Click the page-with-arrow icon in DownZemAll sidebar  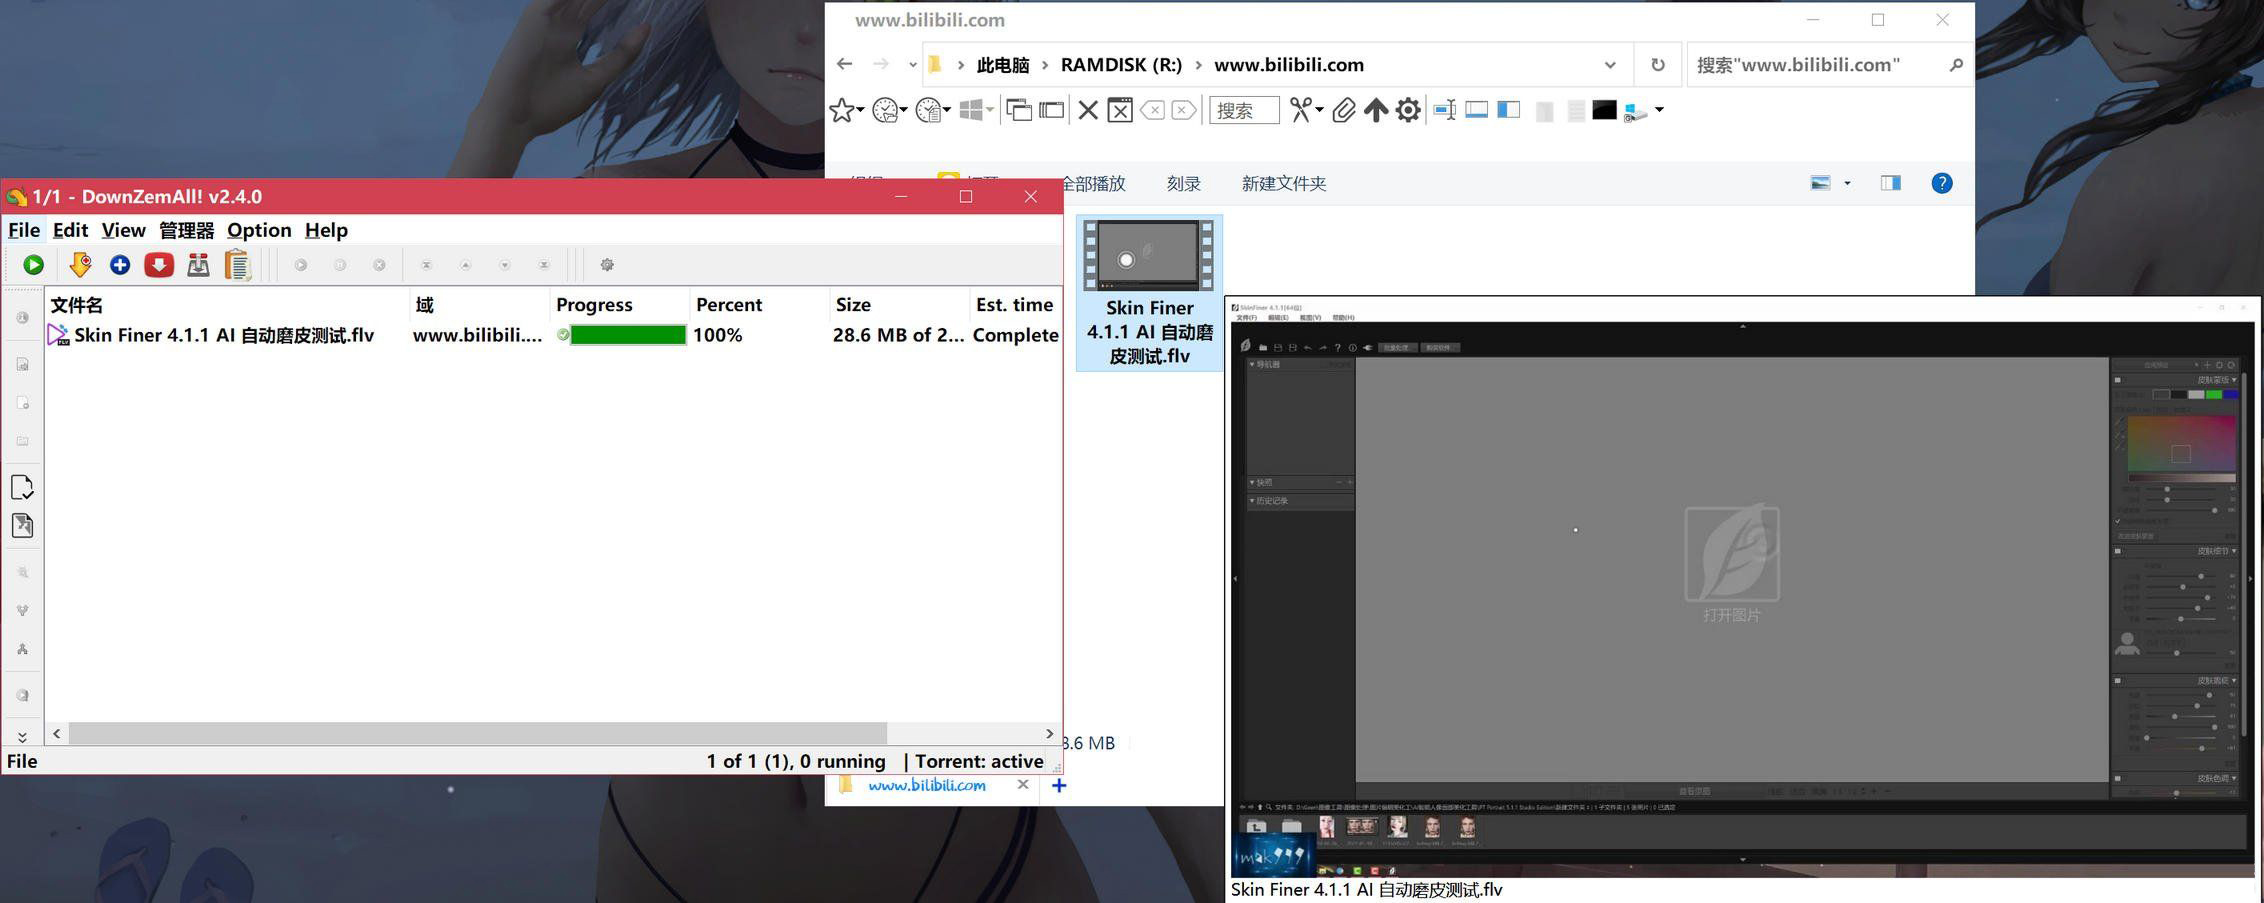click(x=22, y=525)
